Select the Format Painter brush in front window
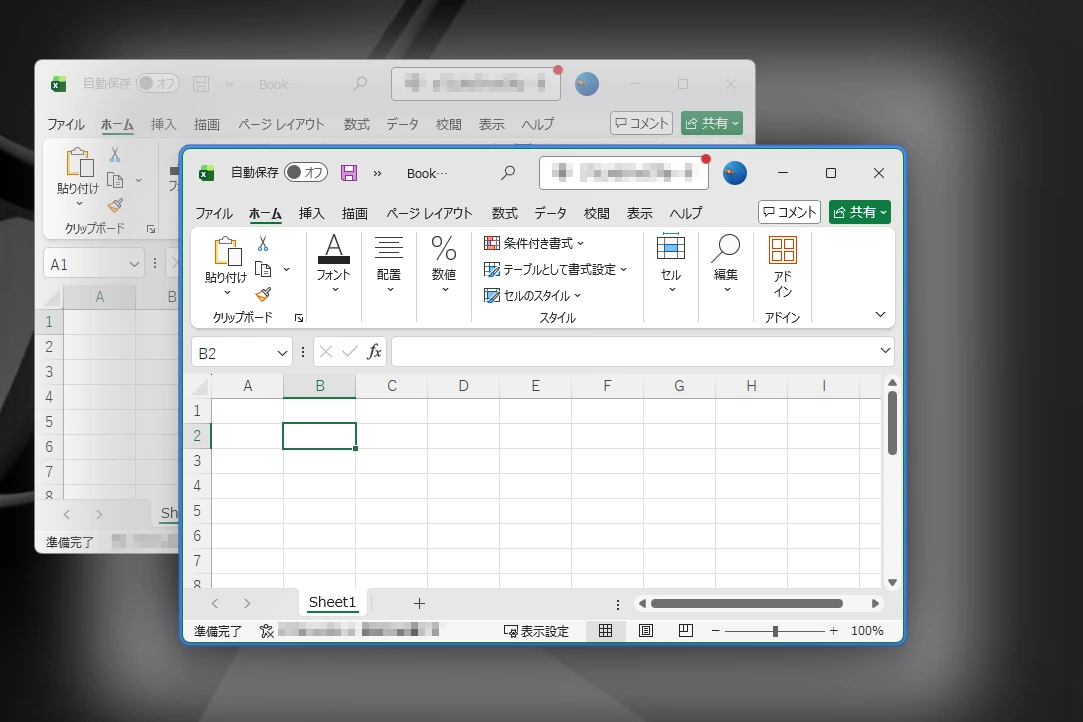 click(x=263, y=294)
